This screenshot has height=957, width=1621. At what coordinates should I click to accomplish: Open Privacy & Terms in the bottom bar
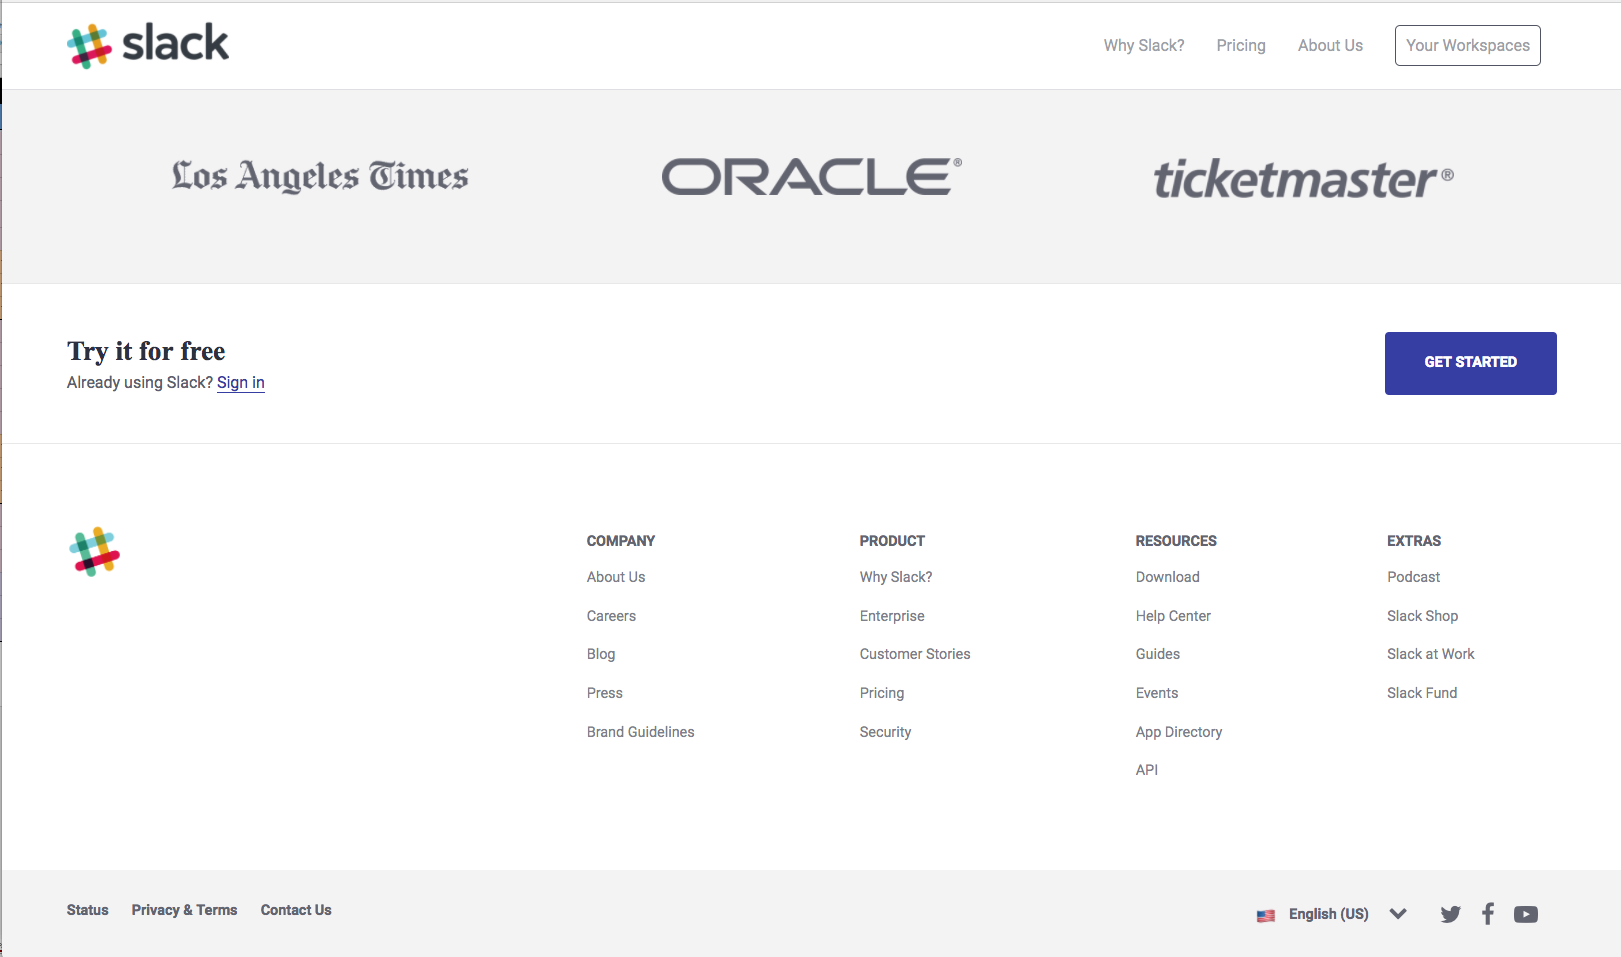click(x=185, y=910)
